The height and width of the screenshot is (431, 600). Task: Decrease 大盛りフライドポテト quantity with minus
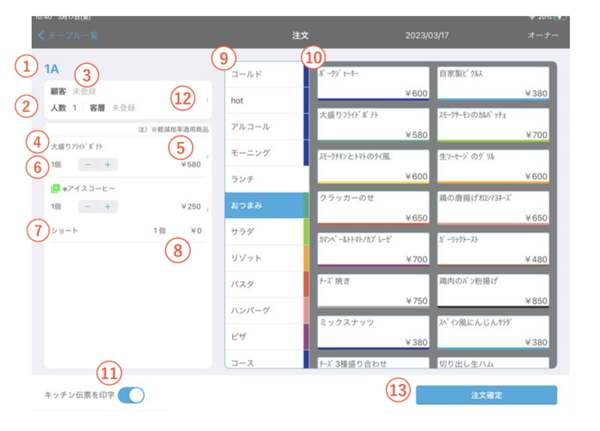[88, 164]
